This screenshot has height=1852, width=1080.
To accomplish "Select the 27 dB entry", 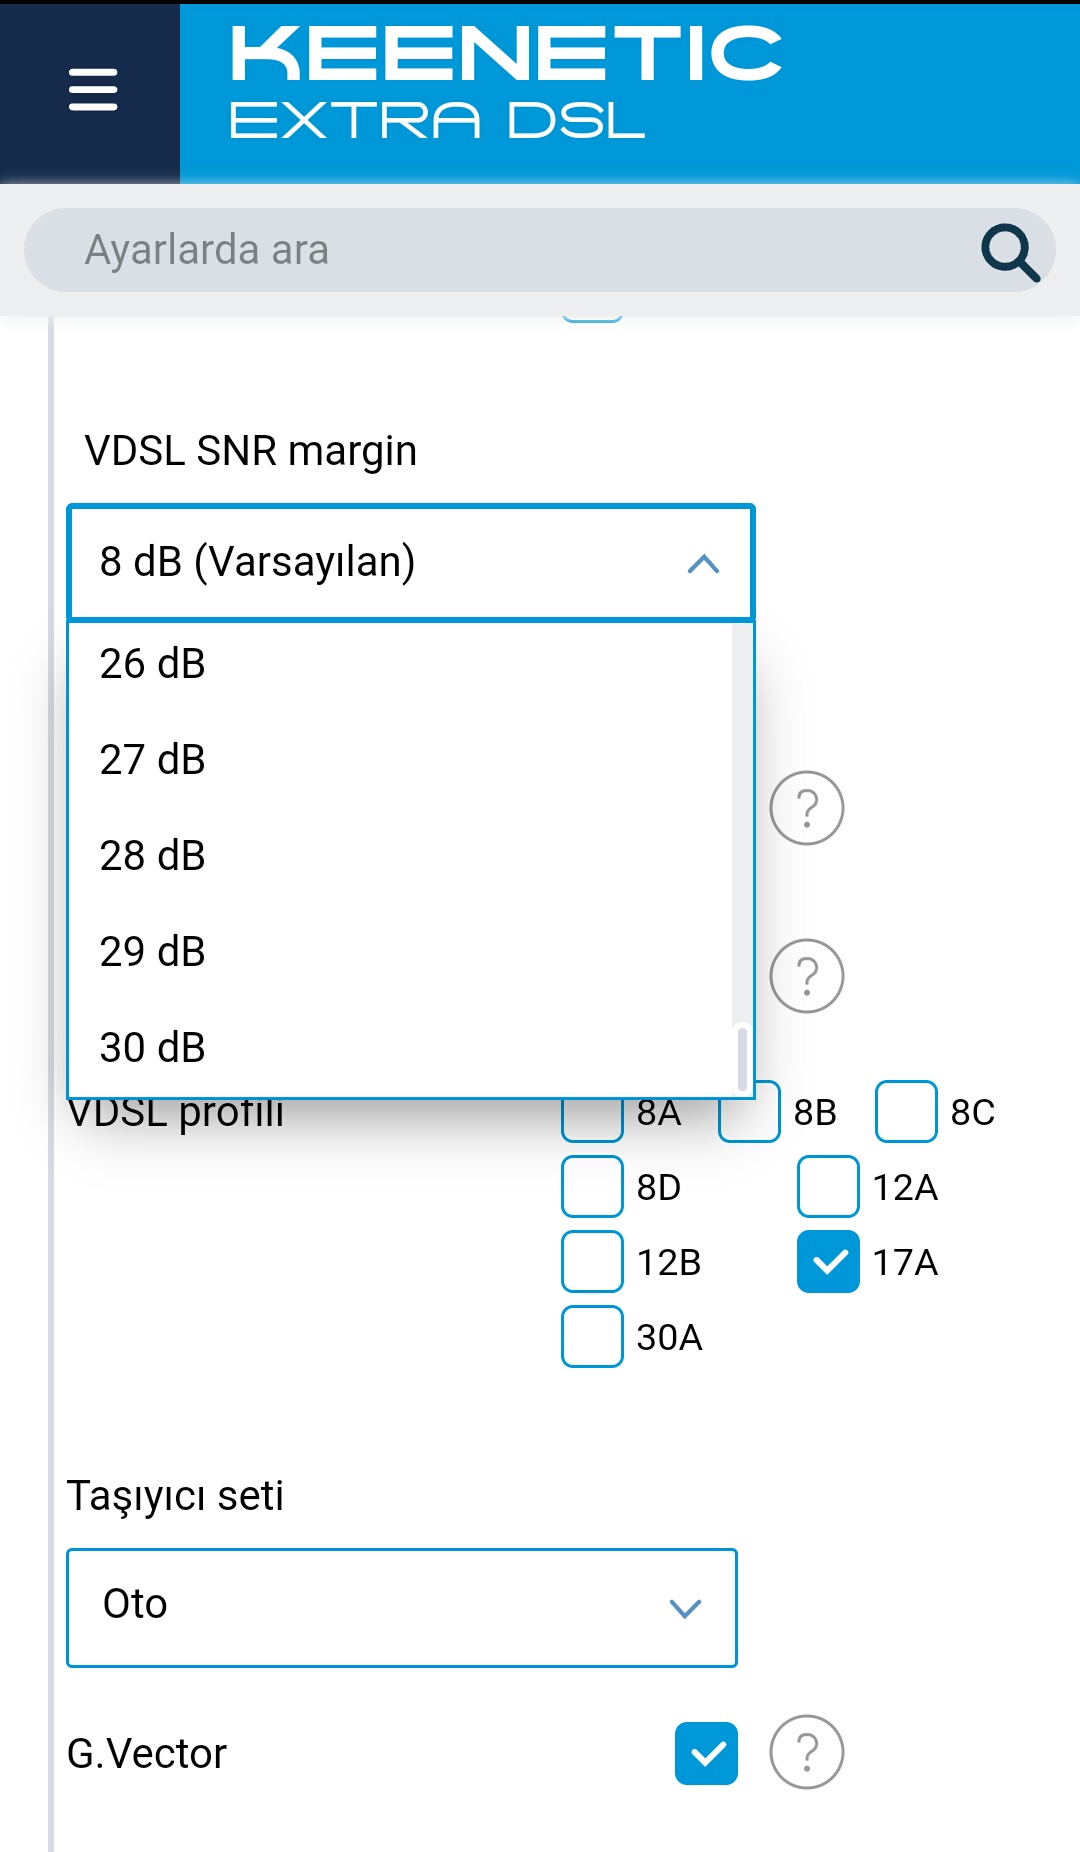I will tap(400, 760).
